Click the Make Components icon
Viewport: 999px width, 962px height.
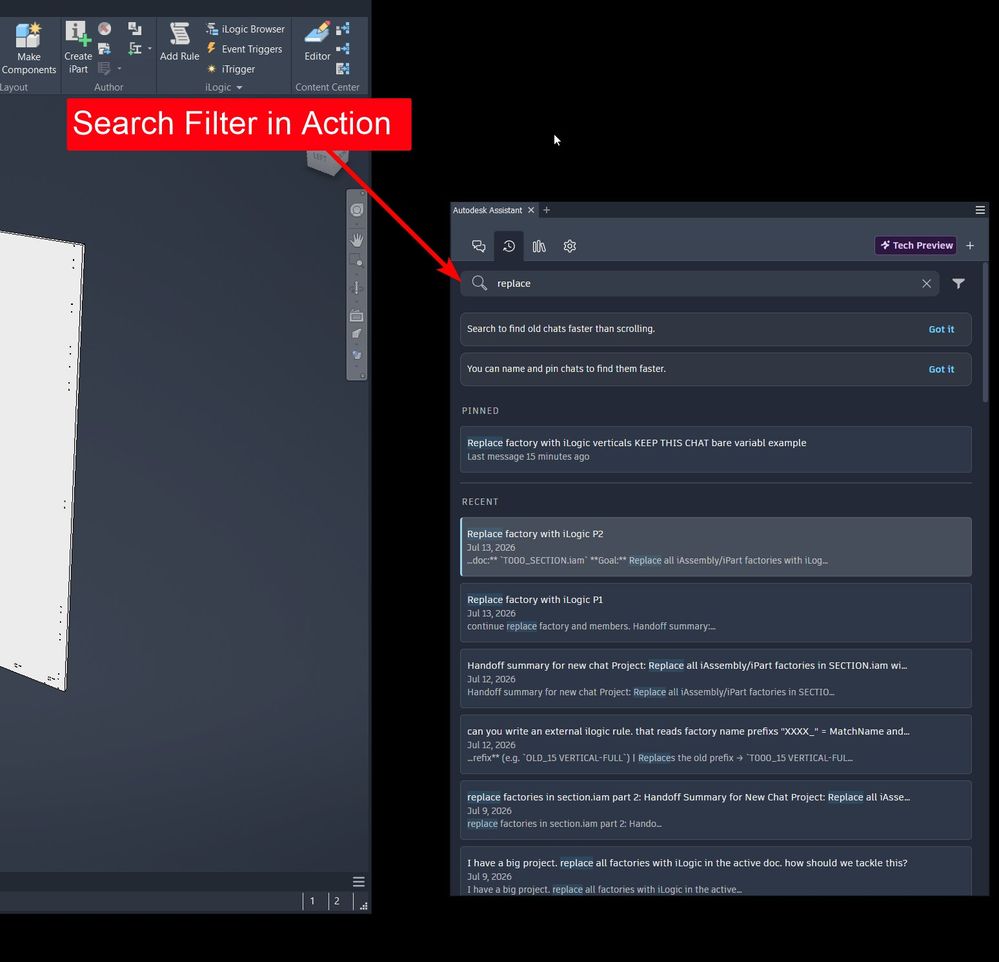(28, 34)
